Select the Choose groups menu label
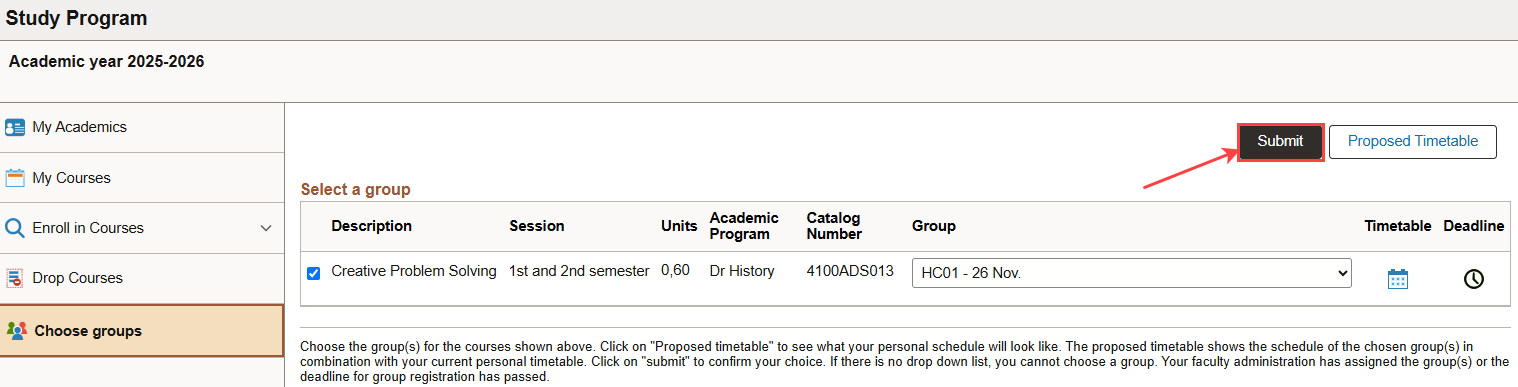Image resolution: width=1518 pixels, height=387 pixels. pyautogui.click(x=88, y=331)
